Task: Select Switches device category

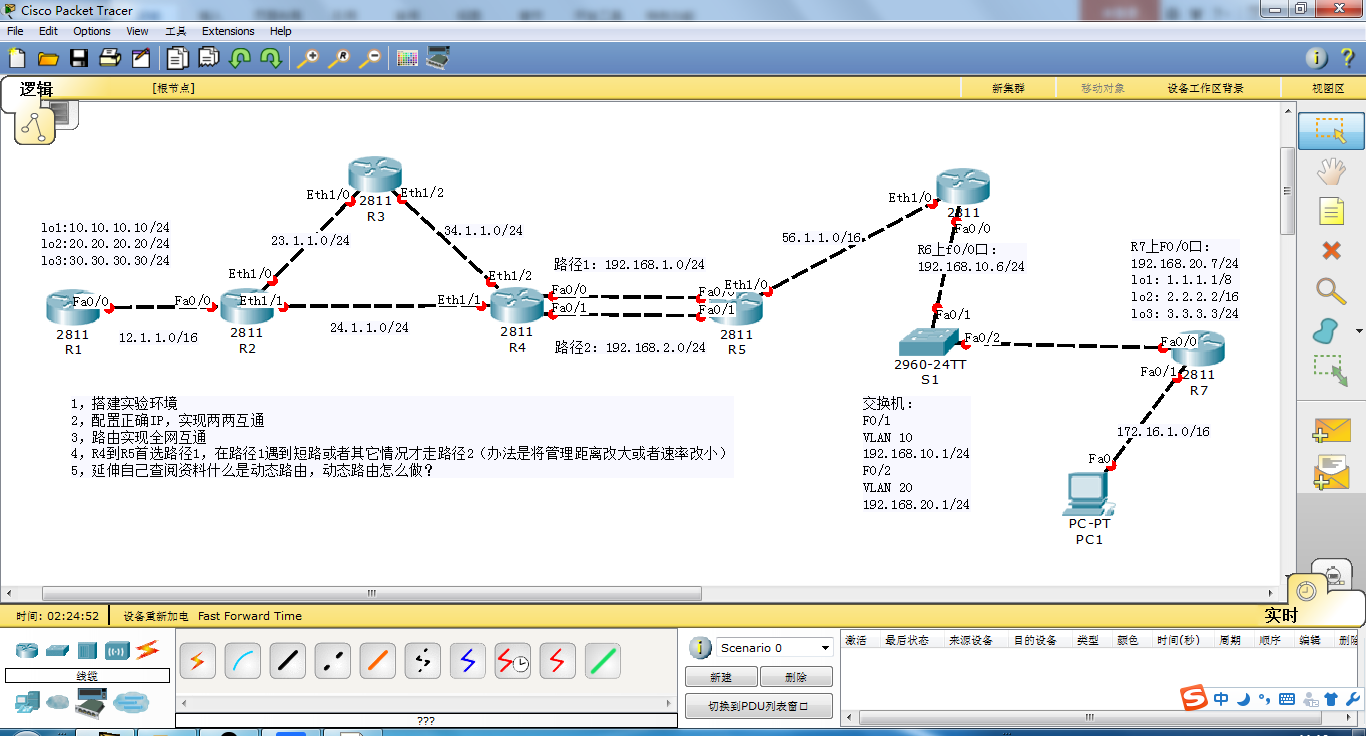Action: pyautogui.click(x=57, y=651)
